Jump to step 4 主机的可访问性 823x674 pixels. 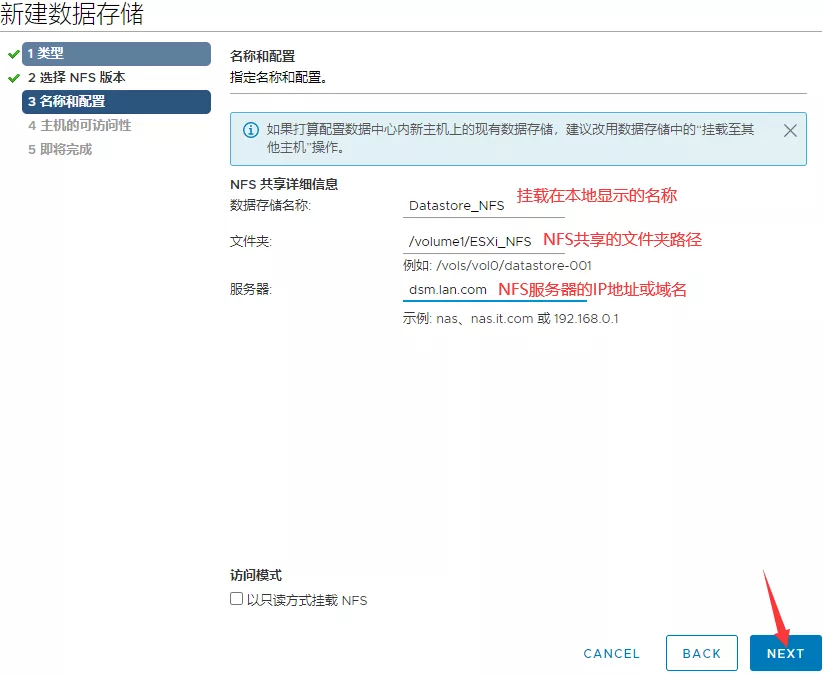pos(80,125)
